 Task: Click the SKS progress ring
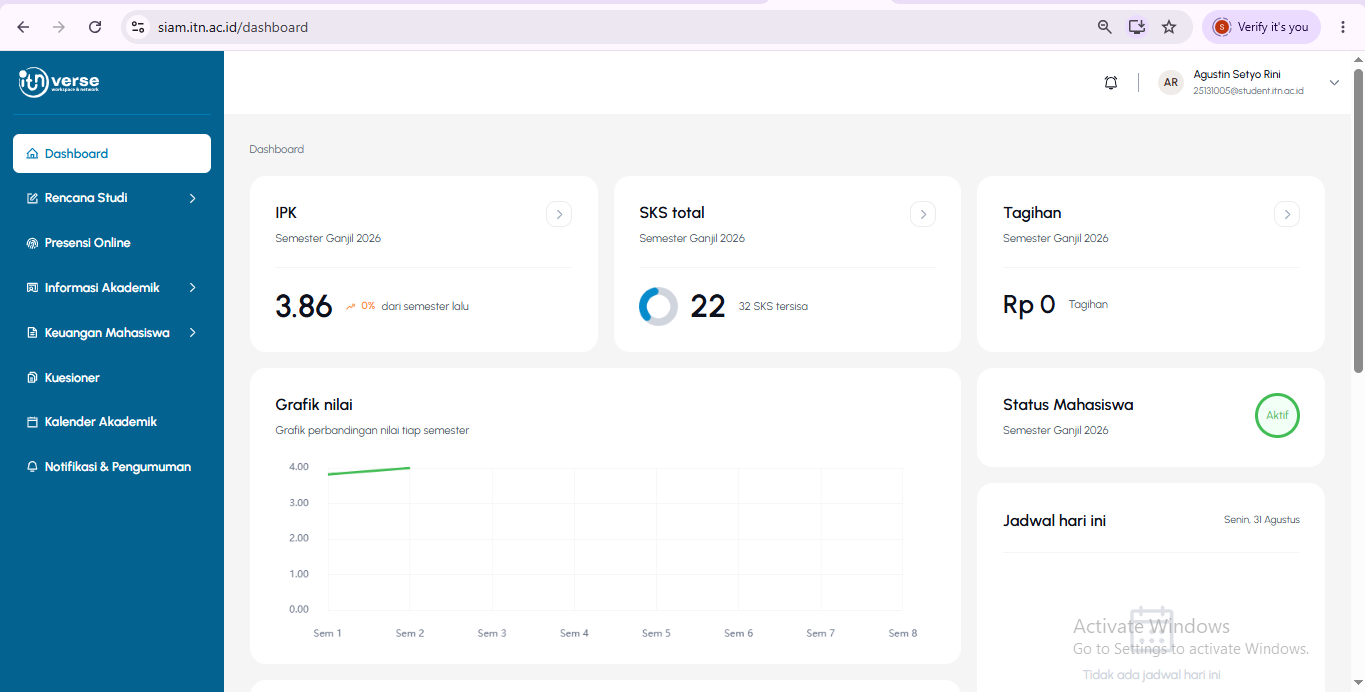(658, 306)
